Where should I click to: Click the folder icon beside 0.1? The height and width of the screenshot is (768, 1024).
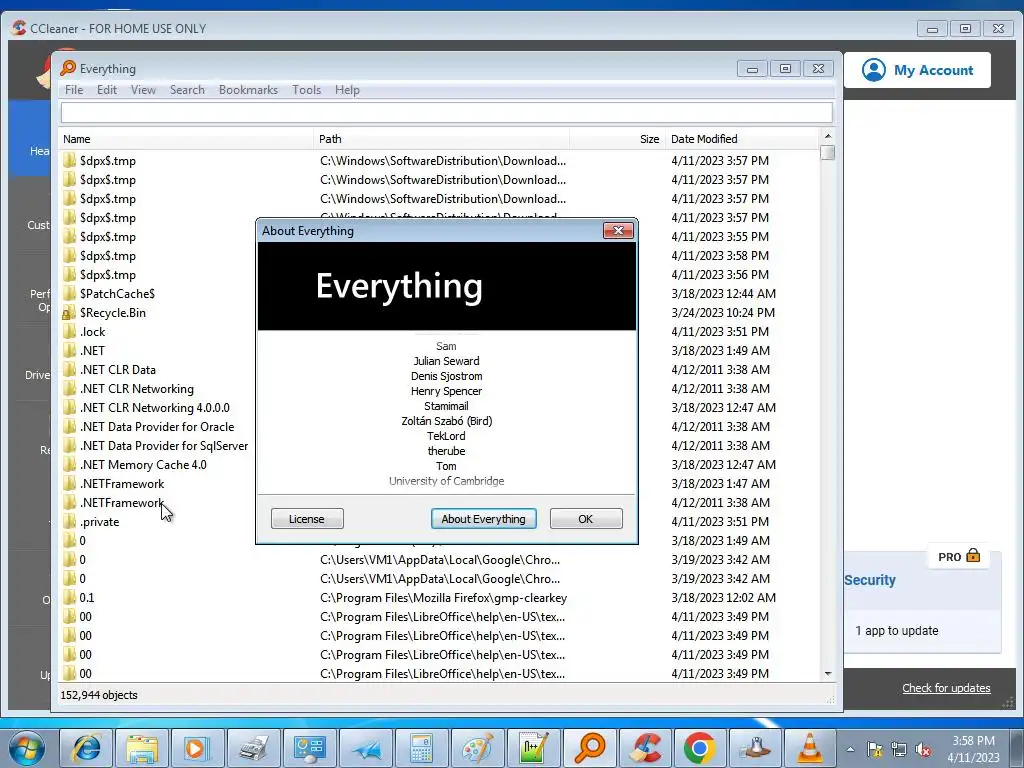pos(69,597)
